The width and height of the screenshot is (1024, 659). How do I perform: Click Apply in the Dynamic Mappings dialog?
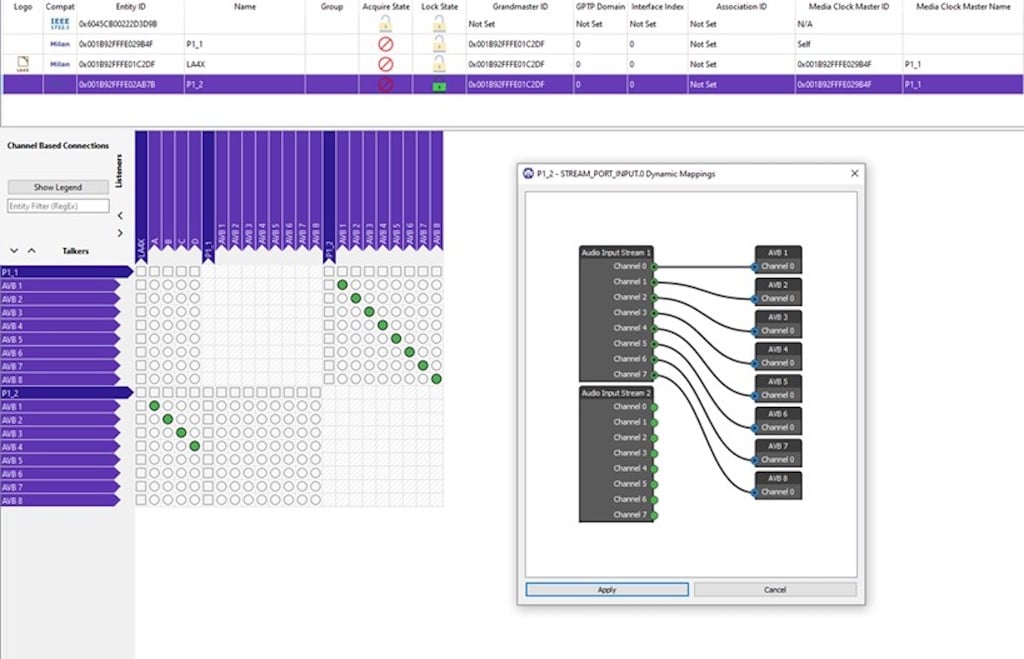(607, 590)
